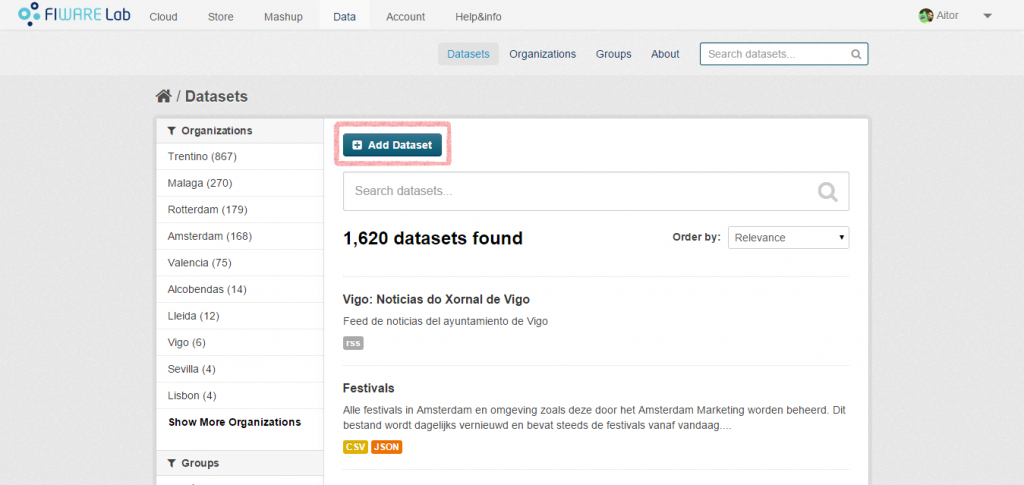
Task: Click Aitor's user avatar
Action: [x=925, y=16]
